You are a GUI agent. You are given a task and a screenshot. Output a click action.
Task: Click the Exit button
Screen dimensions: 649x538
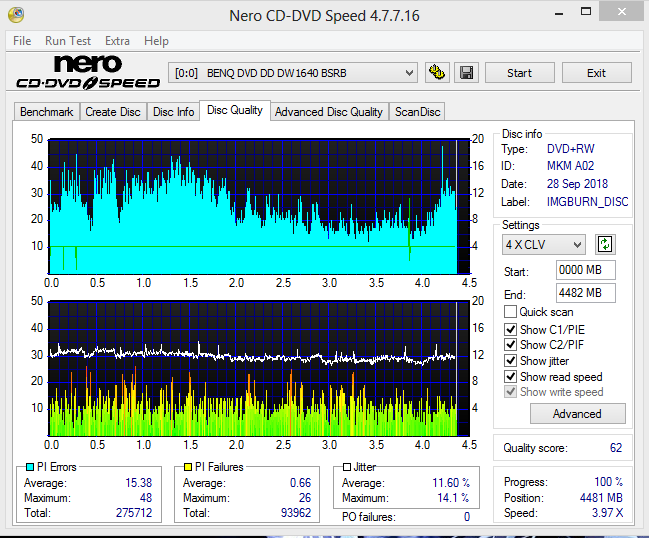click(x=596, y=73)
